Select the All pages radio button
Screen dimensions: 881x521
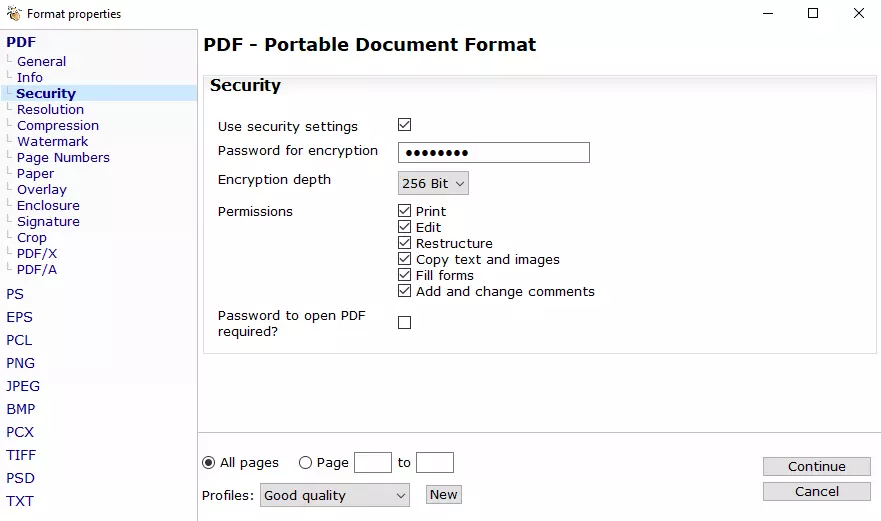(x=209, y=463)
